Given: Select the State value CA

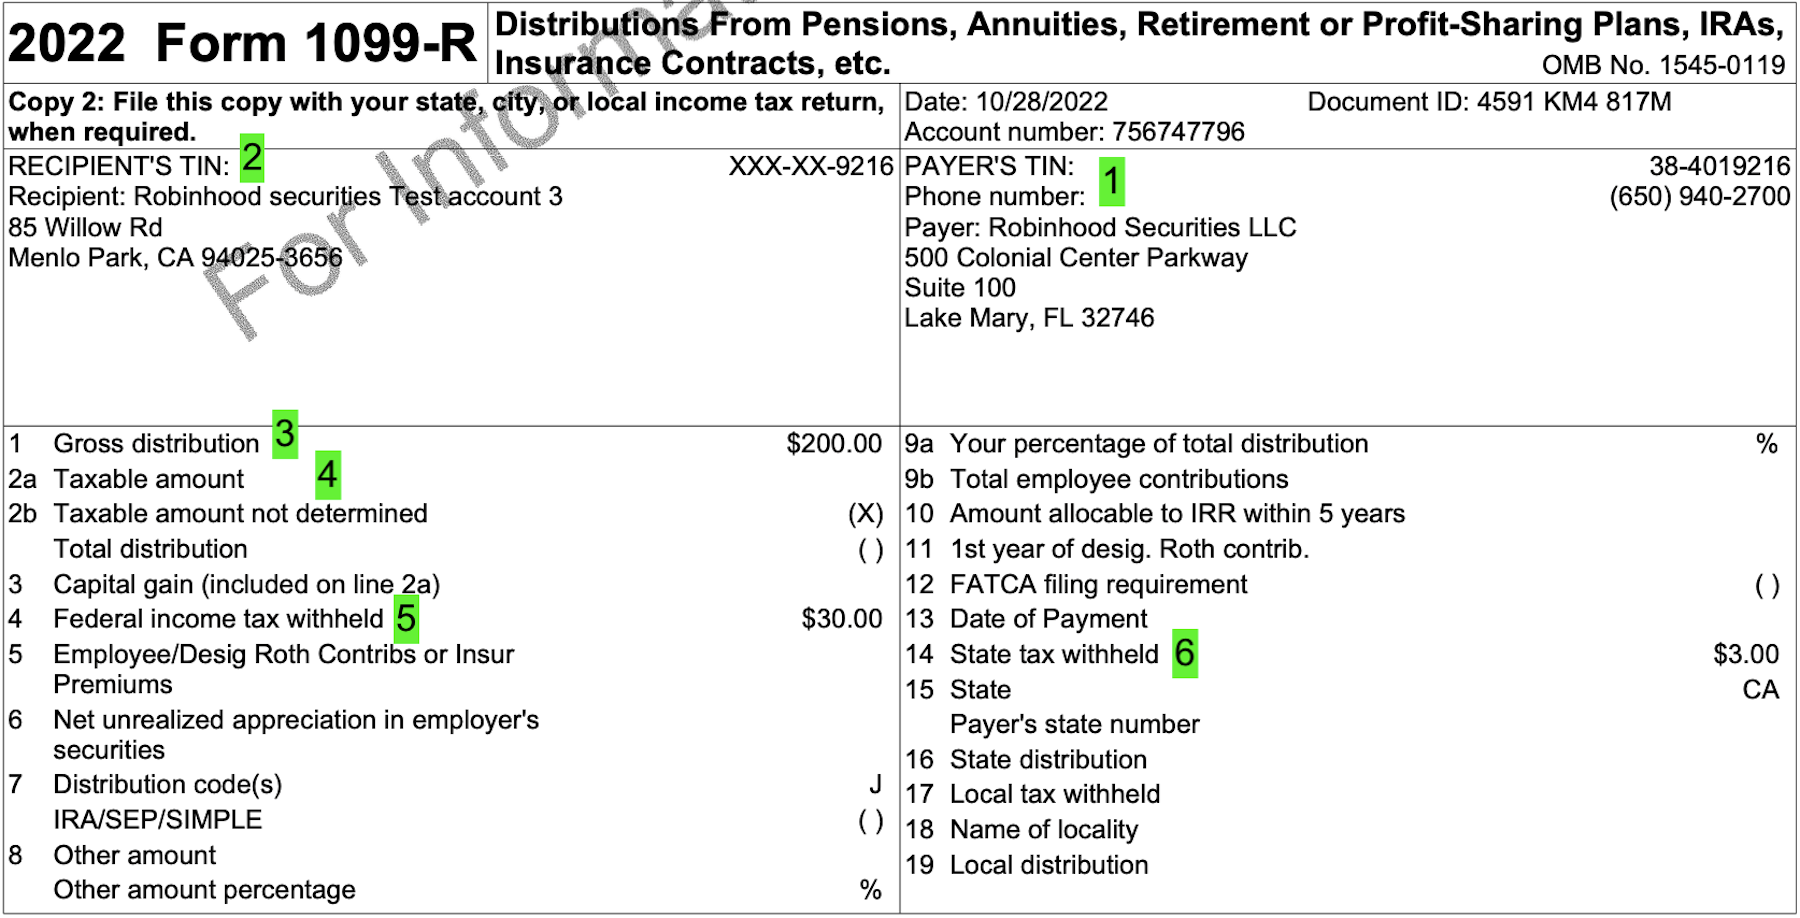Looking at the screenshot, I should point(1760,690).
